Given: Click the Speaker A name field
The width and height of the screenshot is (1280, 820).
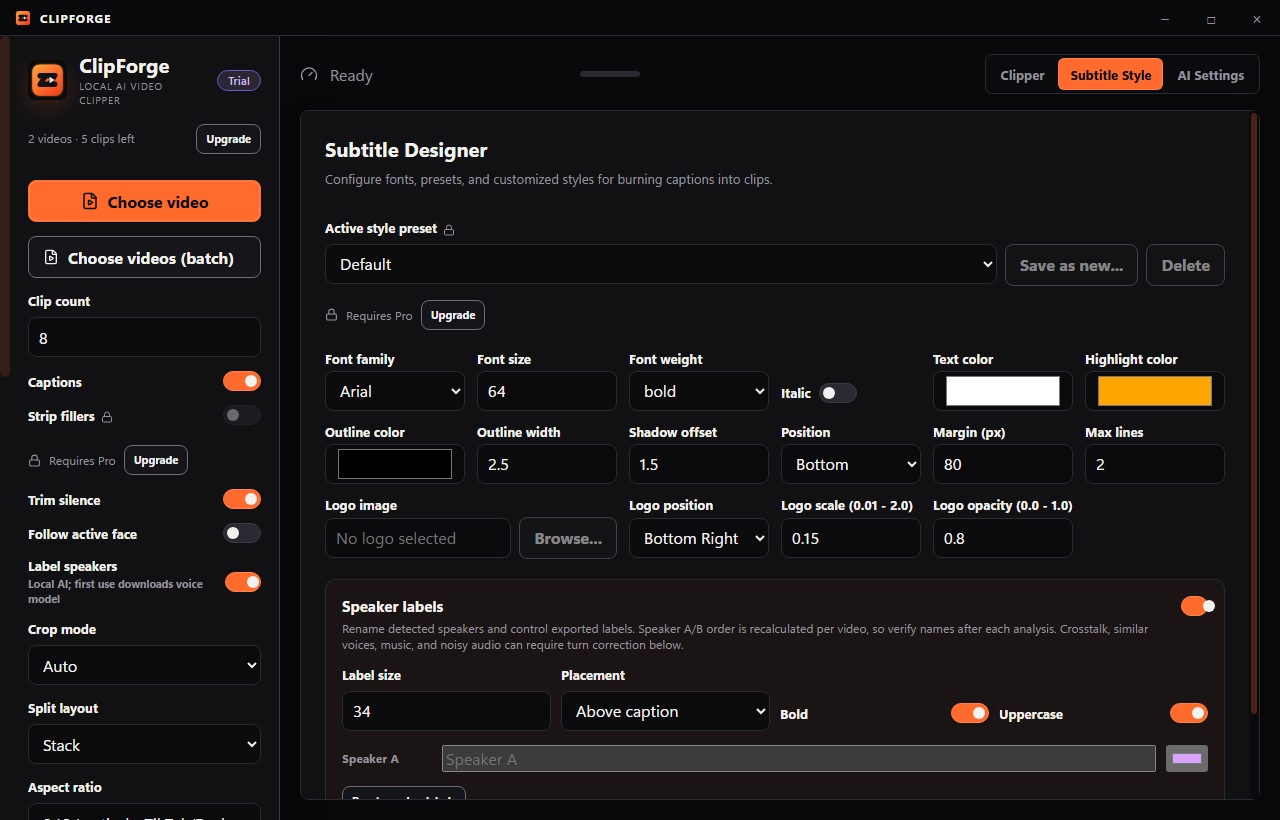Looking at the screenshot, I should click(799, 759).
